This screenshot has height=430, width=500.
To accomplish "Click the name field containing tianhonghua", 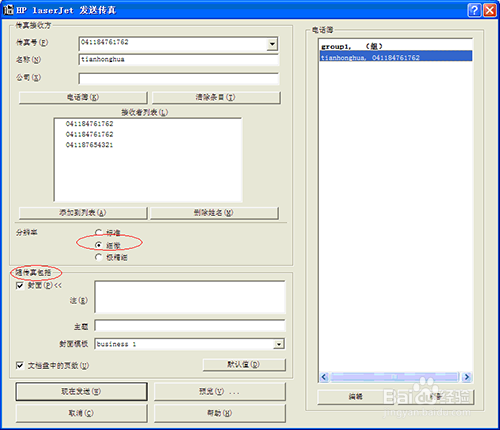I will [x=179, y=60].
